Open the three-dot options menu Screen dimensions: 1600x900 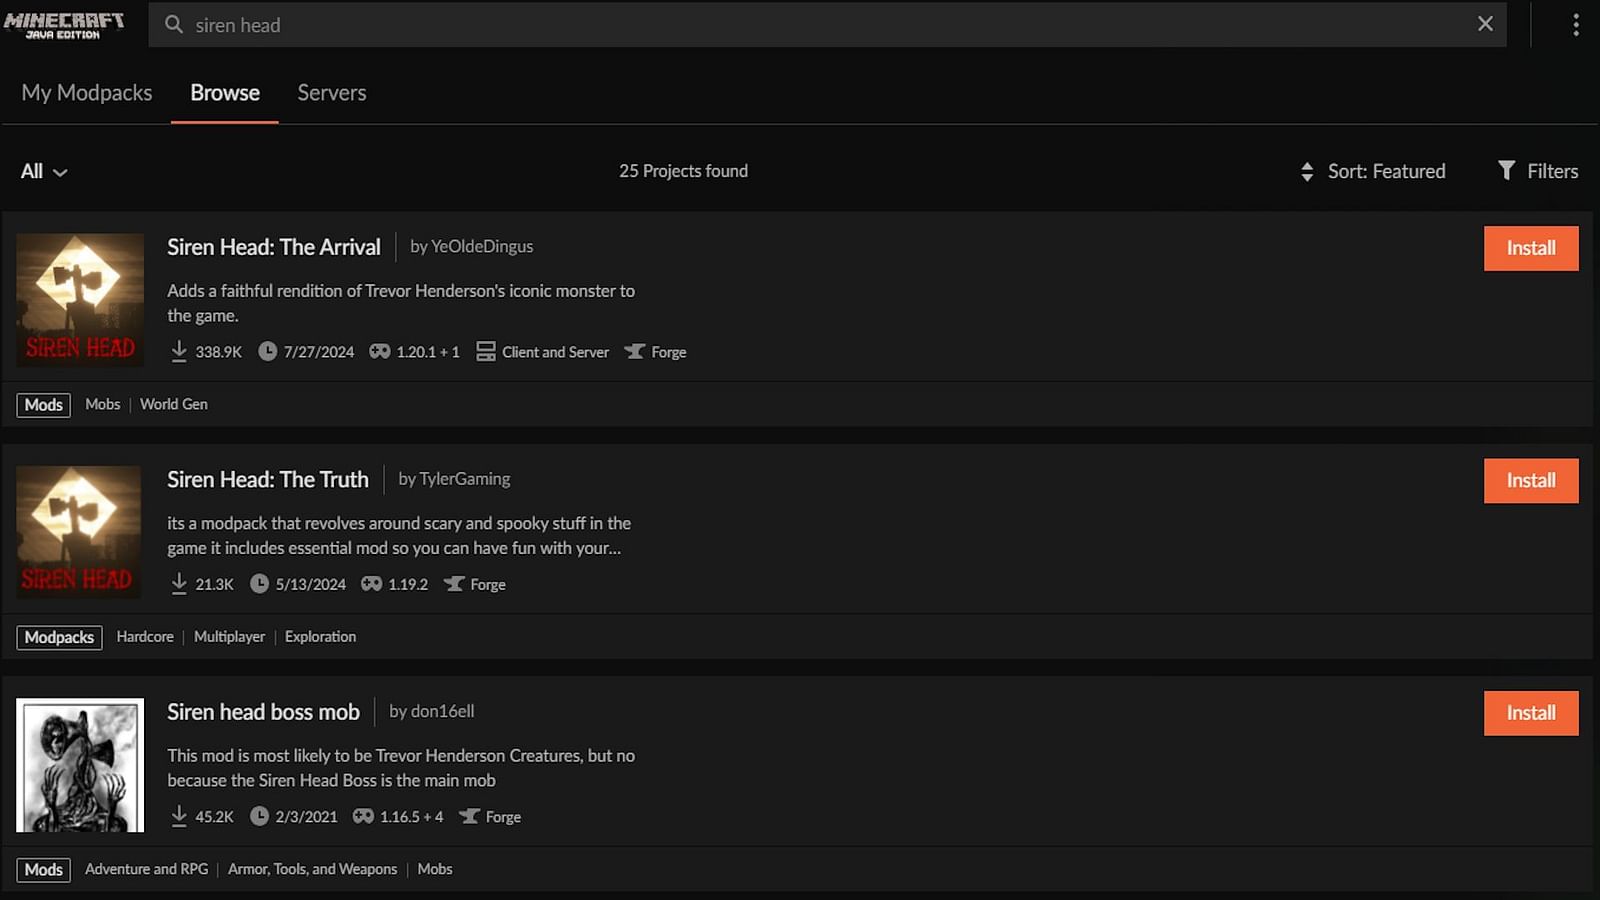1575,25
